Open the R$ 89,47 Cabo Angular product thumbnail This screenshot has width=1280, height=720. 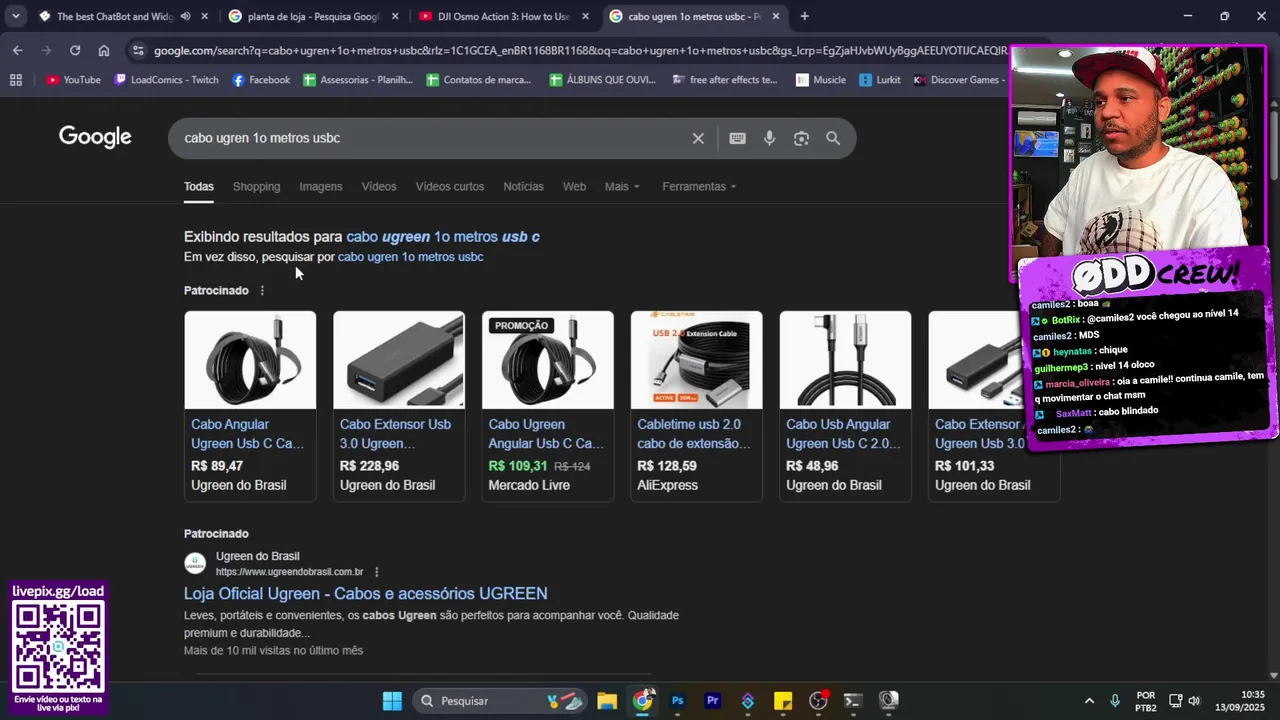coord(250,360)
